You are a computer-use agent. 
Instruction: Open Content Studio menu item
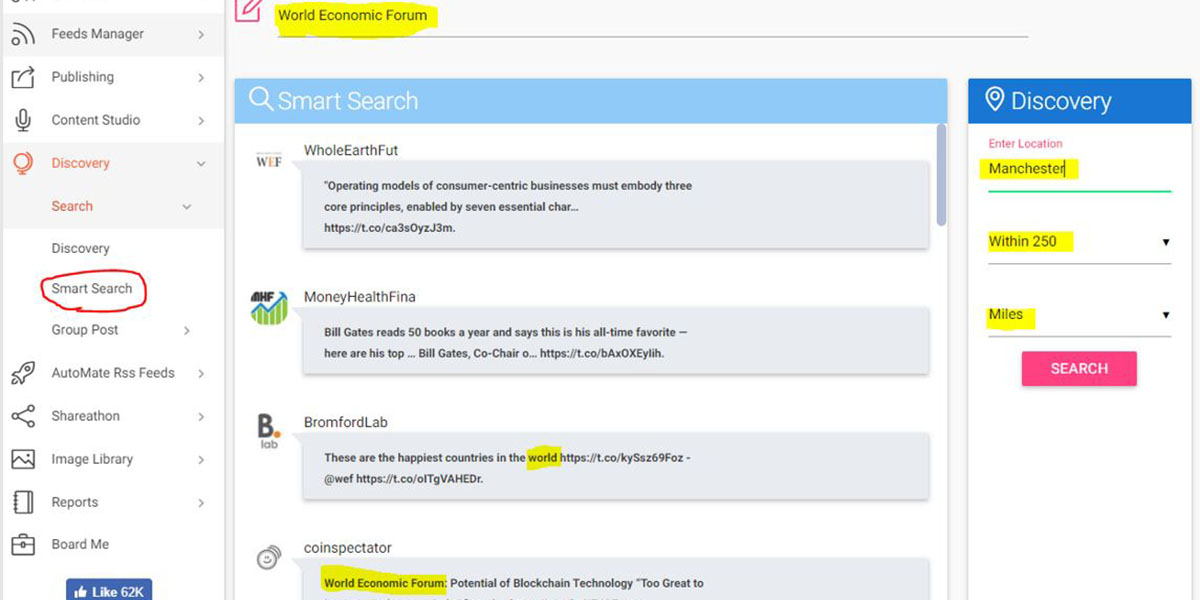pyautogui.click(x=96, y=120)
